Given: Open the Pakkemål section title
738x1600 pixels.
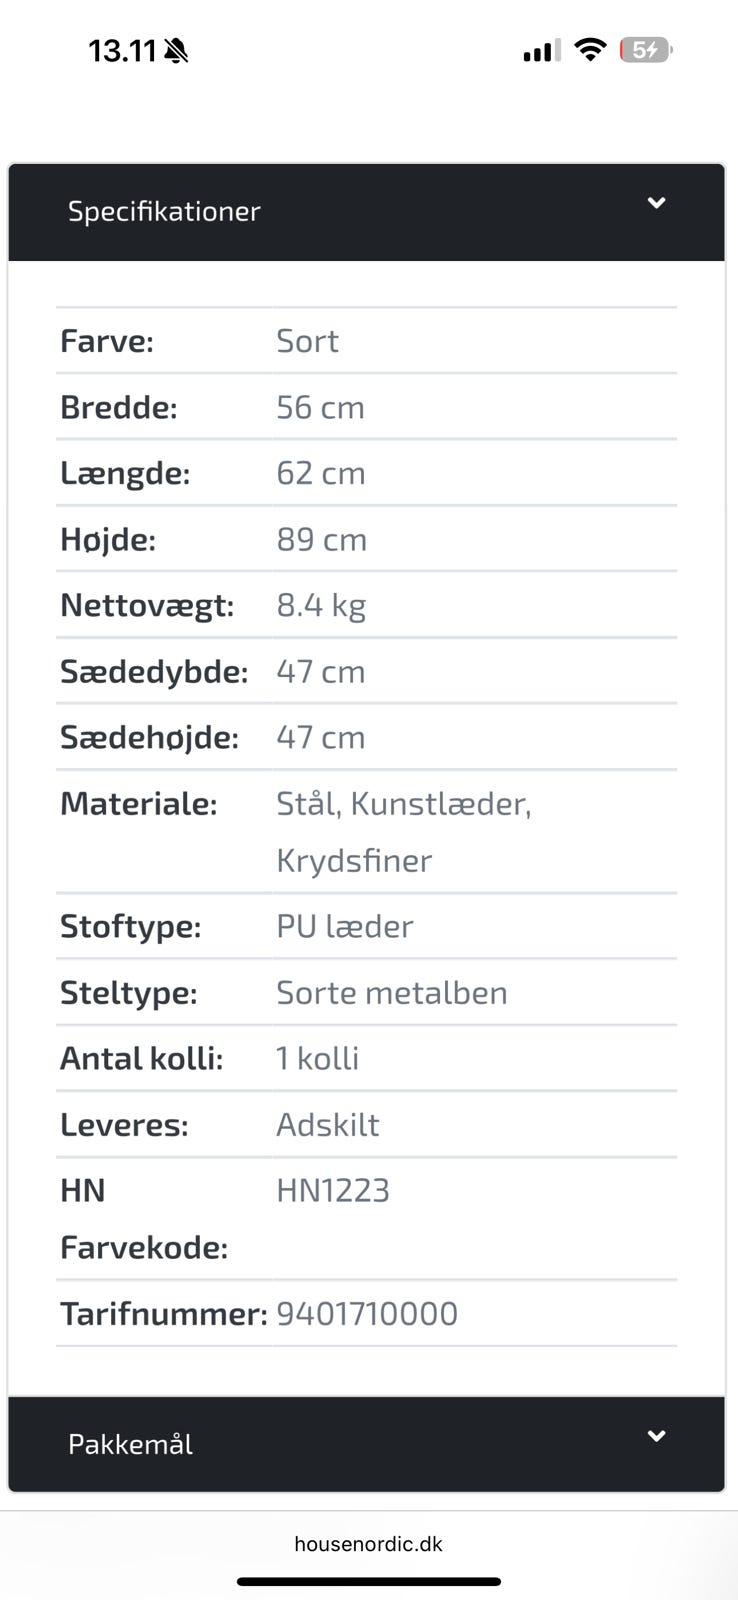Looking at the screenshot, I should pos(130,1444).
